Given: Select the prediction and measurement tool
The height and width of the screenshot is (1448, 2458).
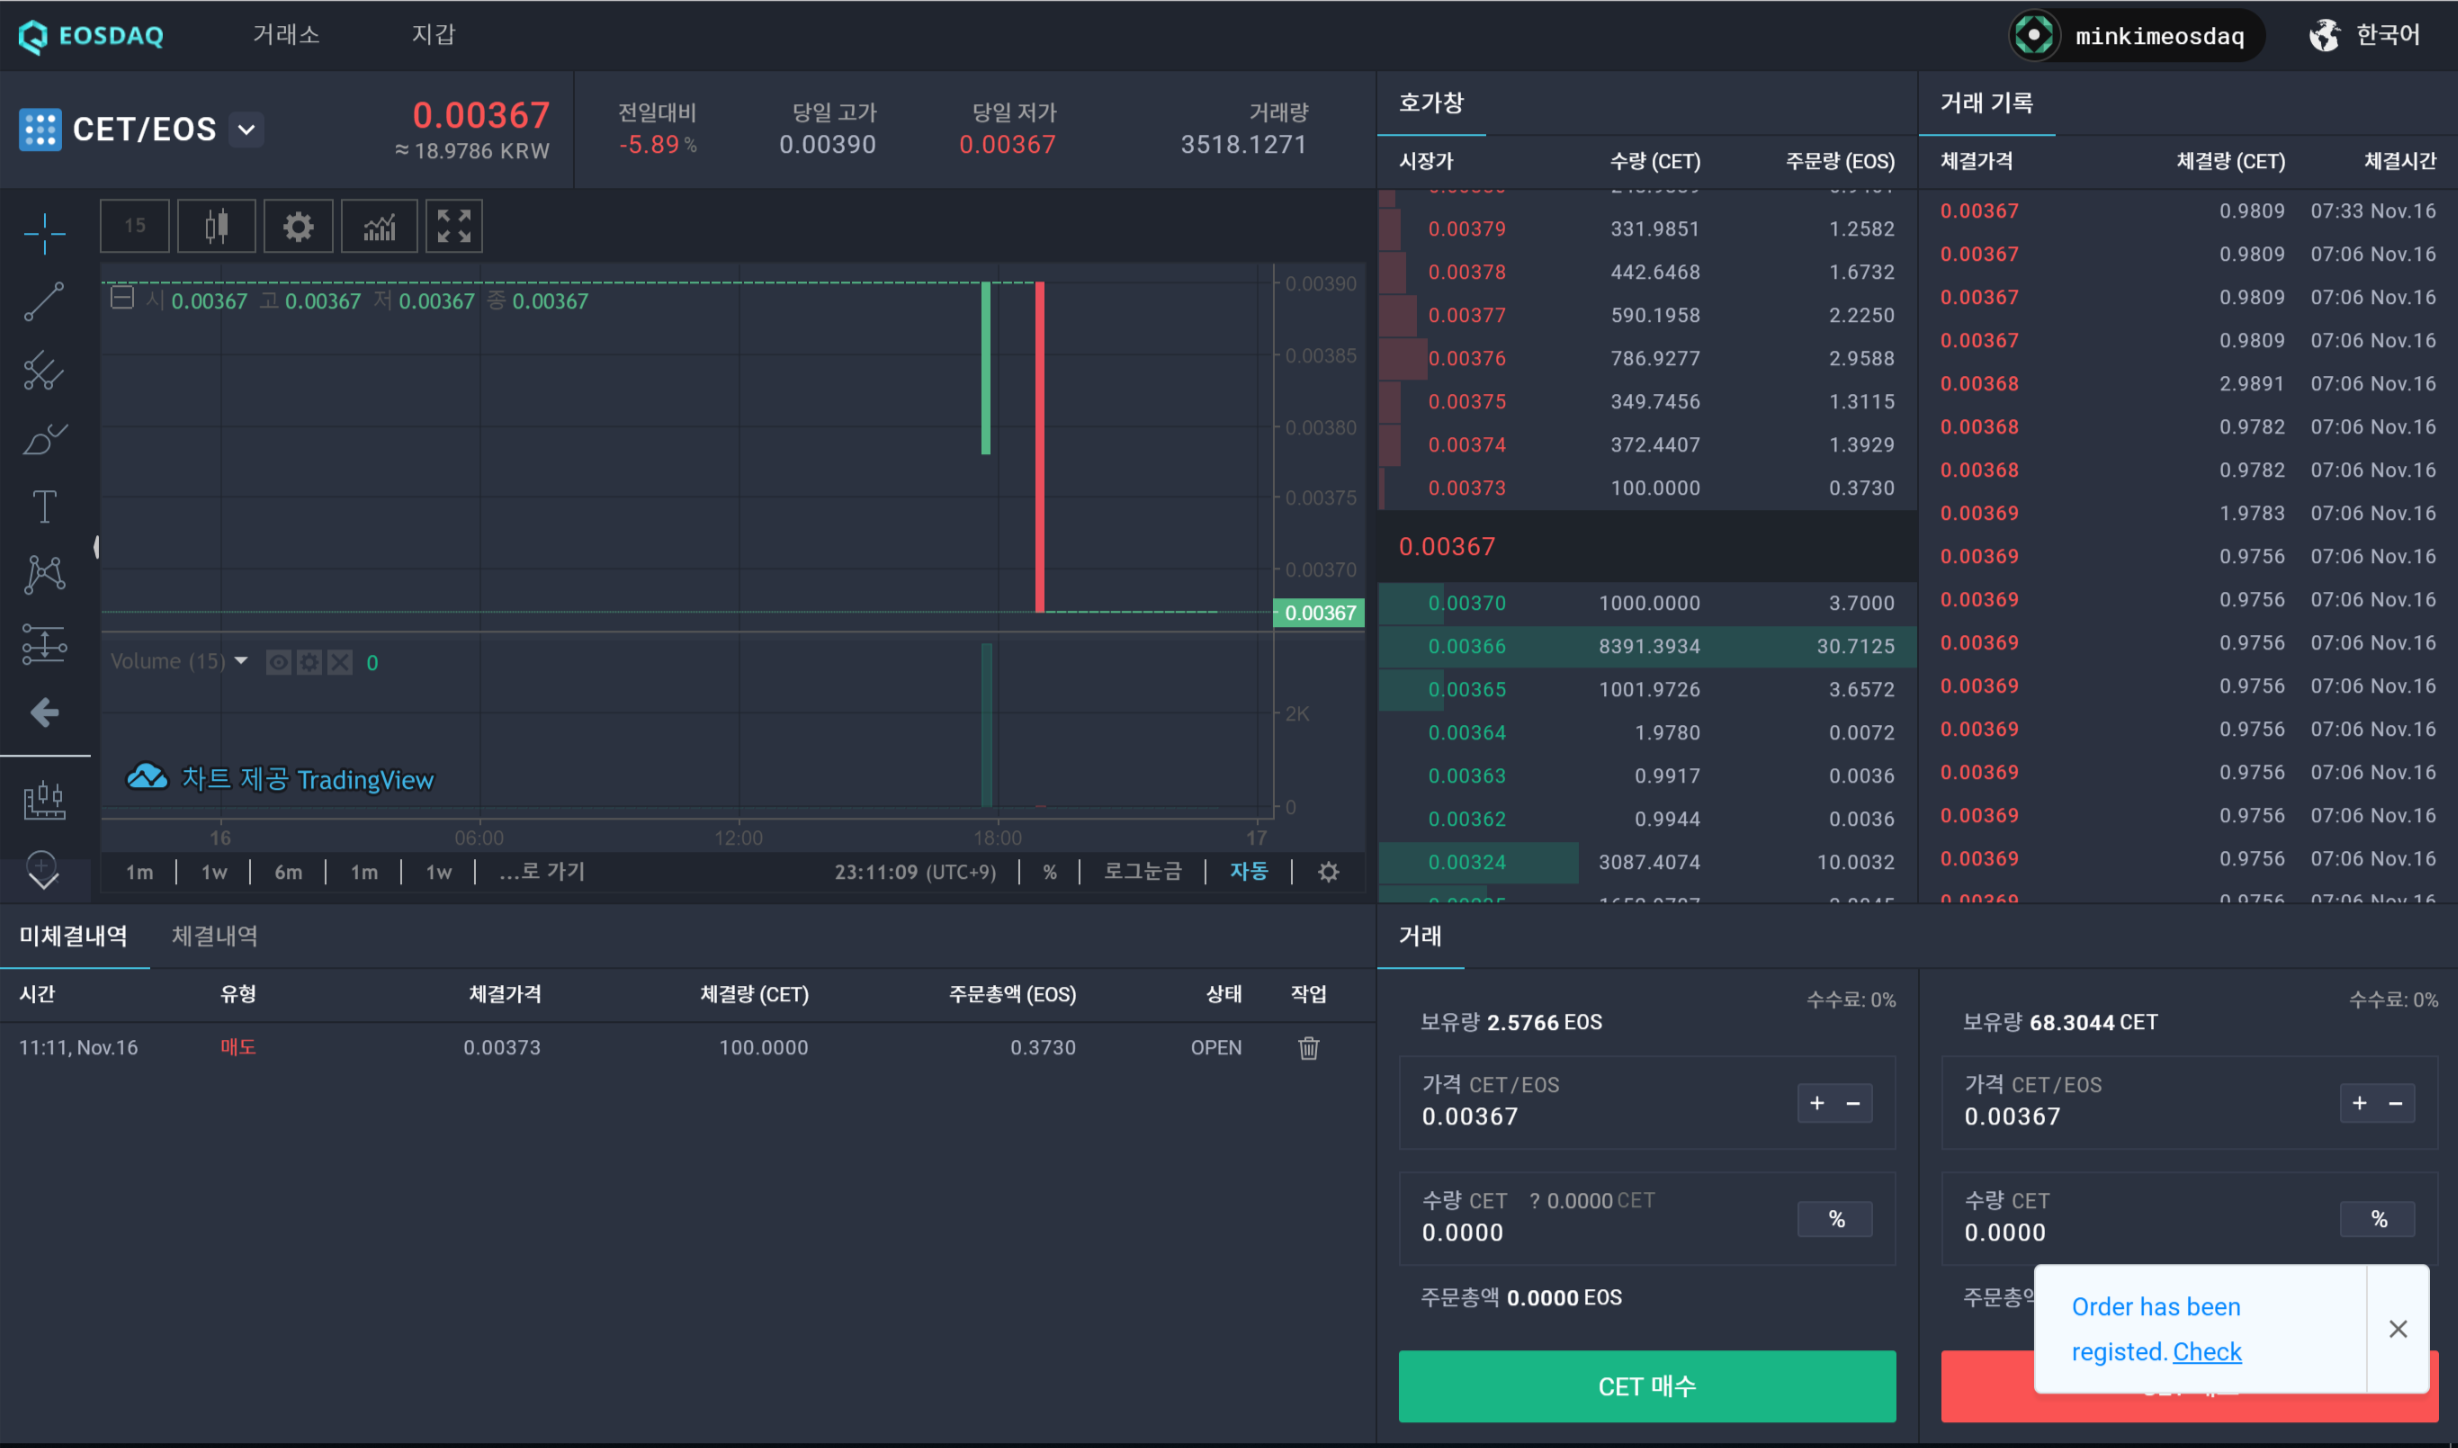Looking at the screenshot, I should (x=44, y=644).
